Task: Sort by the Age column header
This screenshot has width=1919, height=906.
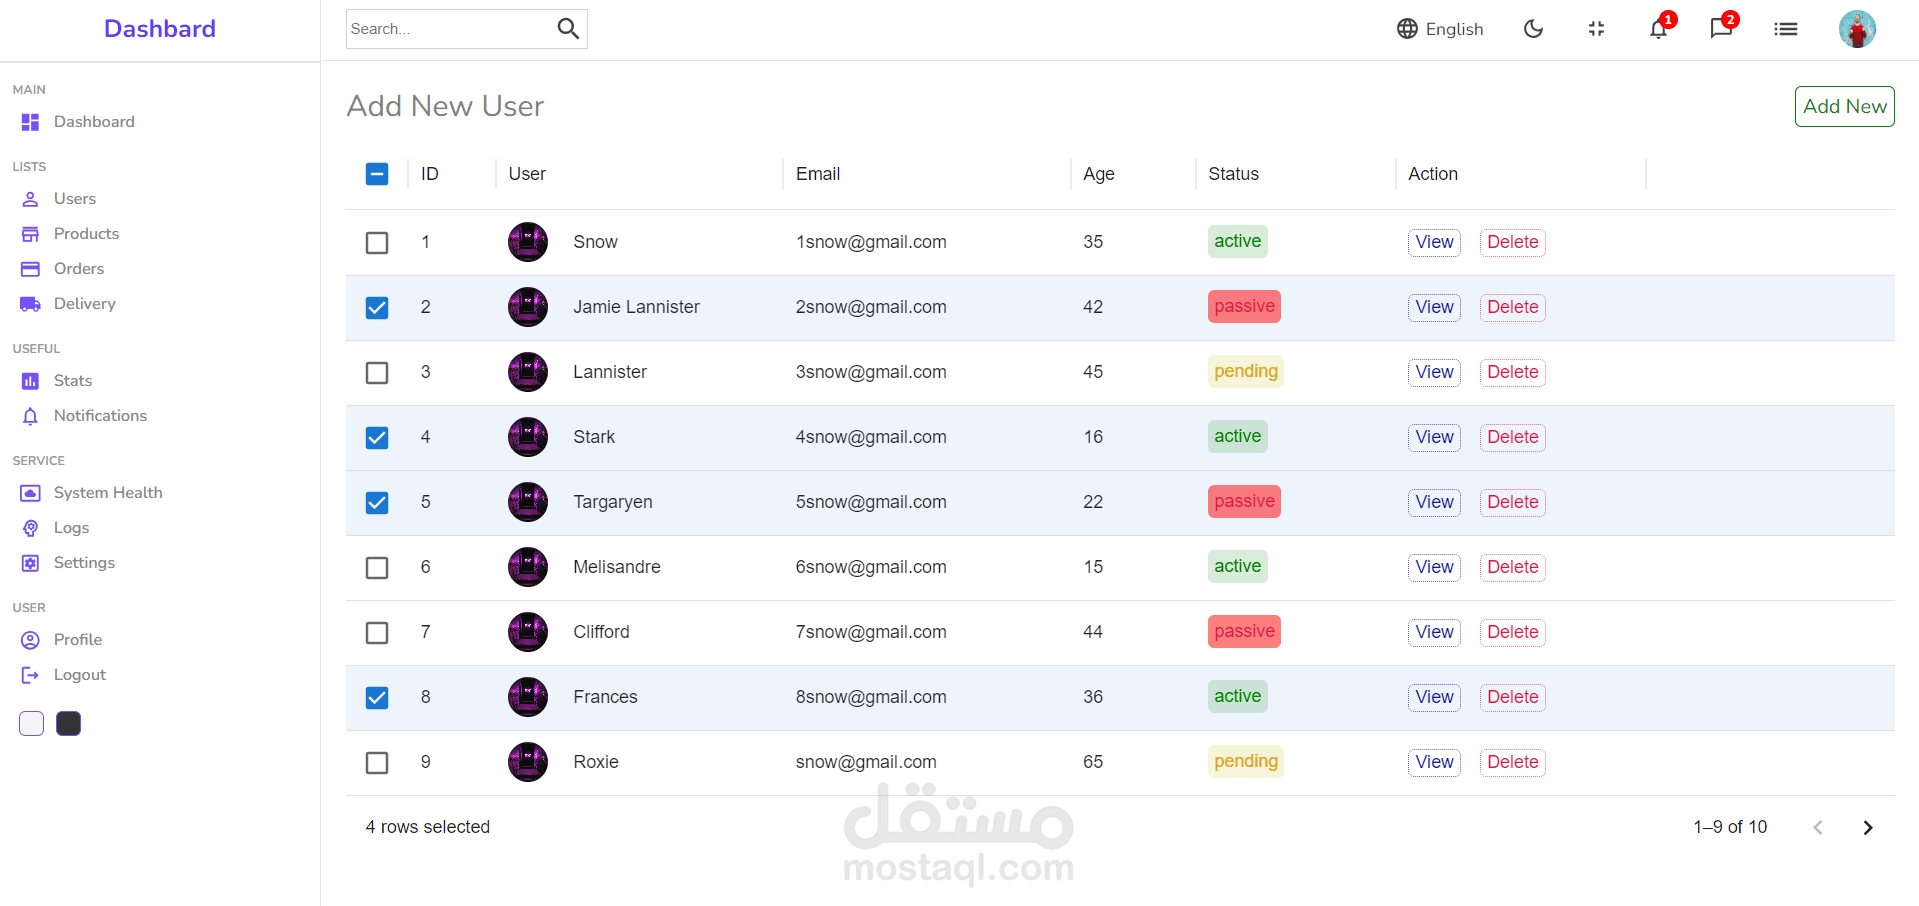Action: [1098, 174]
